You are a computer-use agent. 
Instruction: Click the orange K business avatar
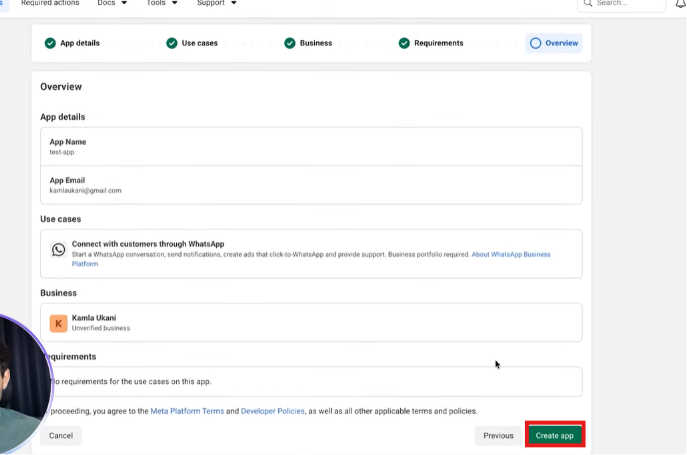point(58,323)
